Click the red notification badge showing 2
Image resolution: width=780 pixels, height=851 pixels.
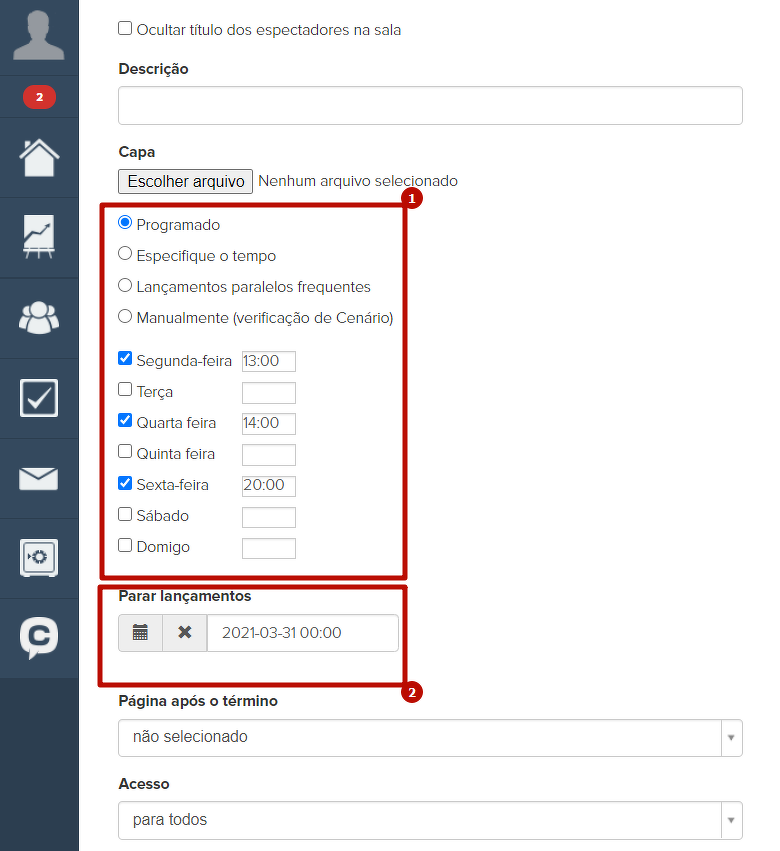[x=39, y=97]
